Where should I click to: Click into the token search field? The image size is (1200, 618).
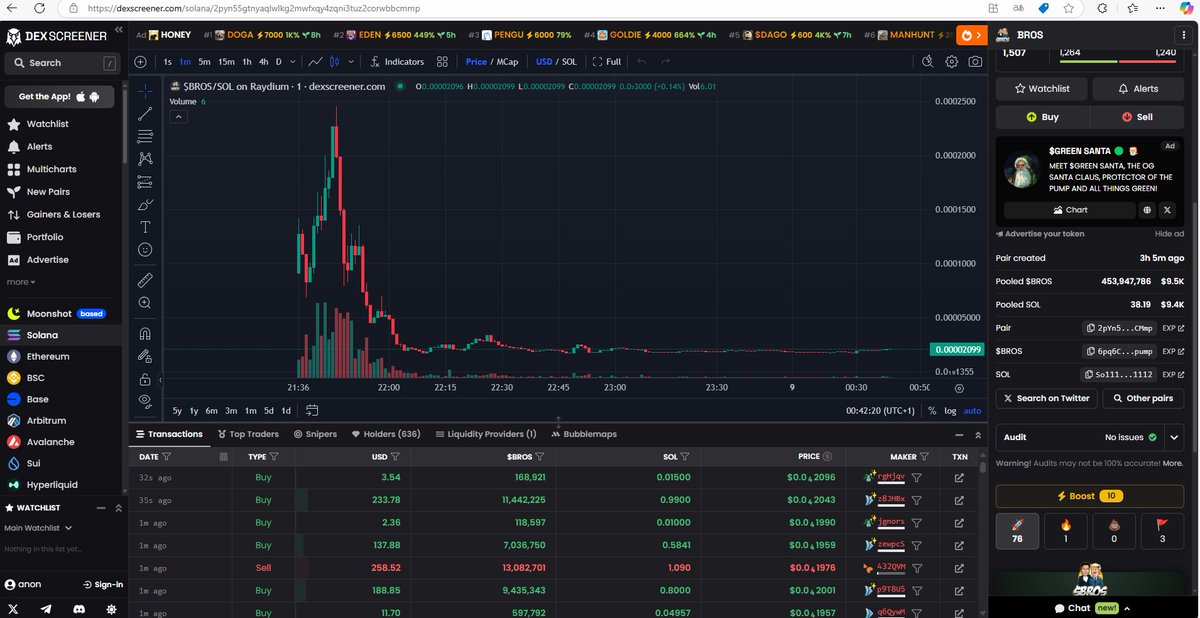(60, 62)
